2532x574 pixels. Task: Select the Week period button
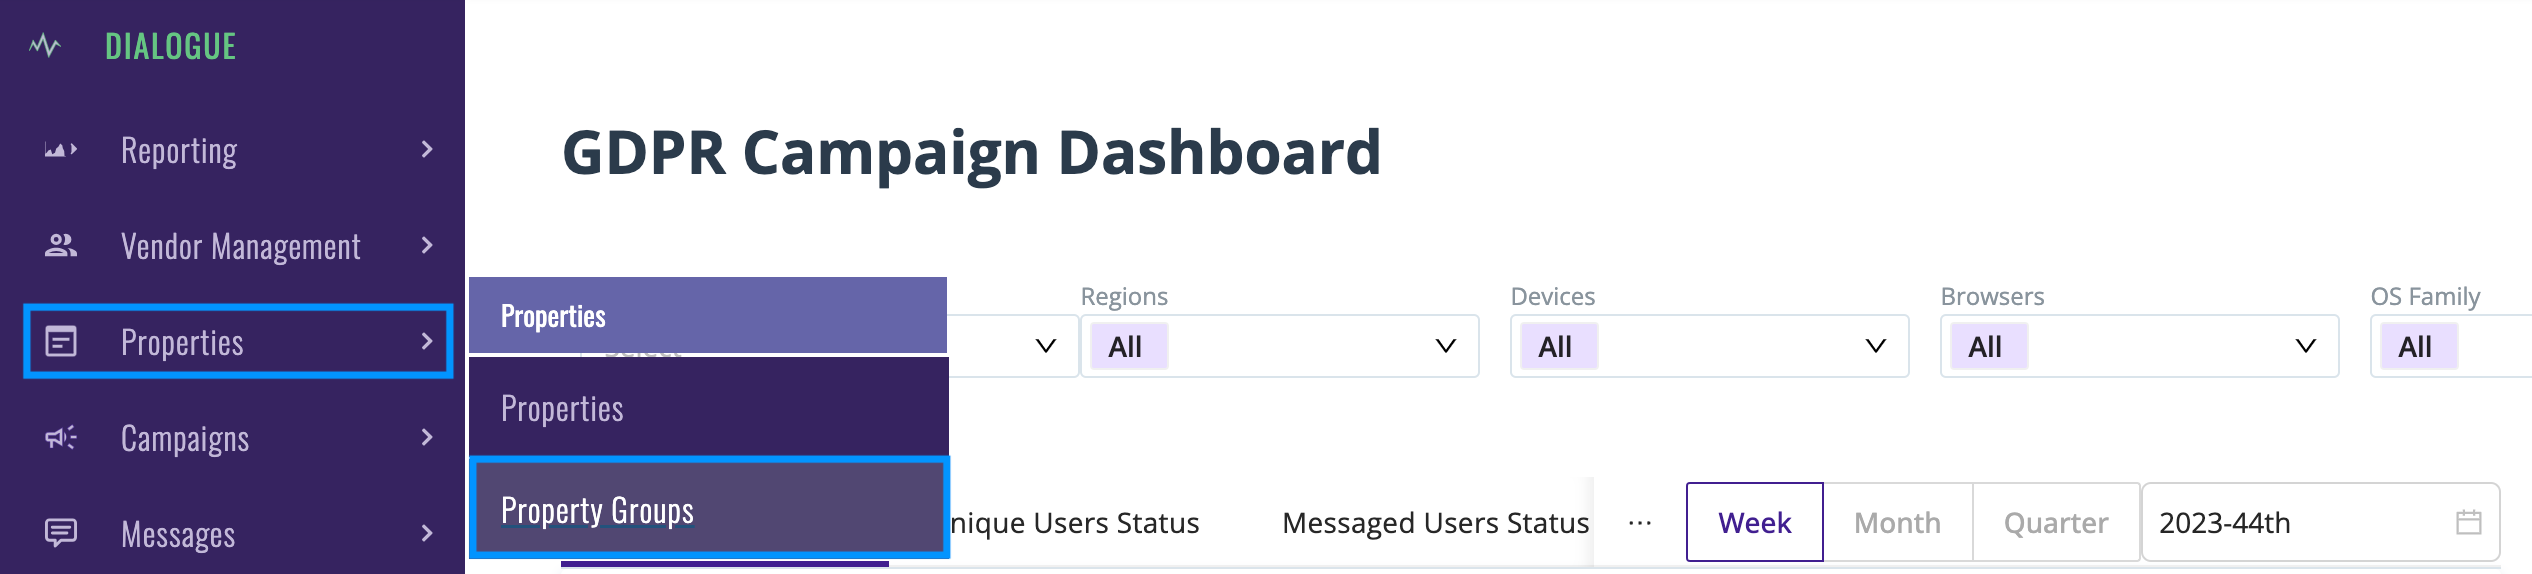[x=1755, y=522]
